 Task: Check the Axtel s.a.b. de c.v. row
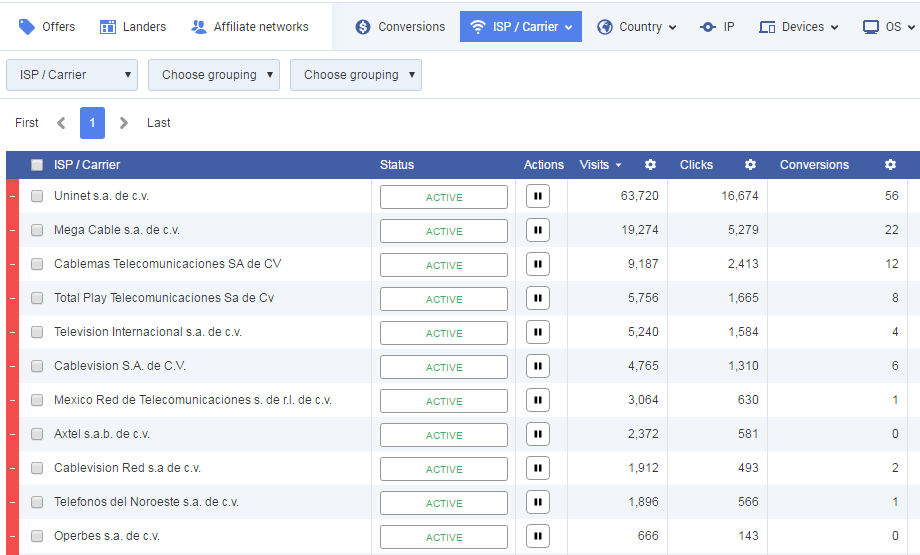coord(37,434)
